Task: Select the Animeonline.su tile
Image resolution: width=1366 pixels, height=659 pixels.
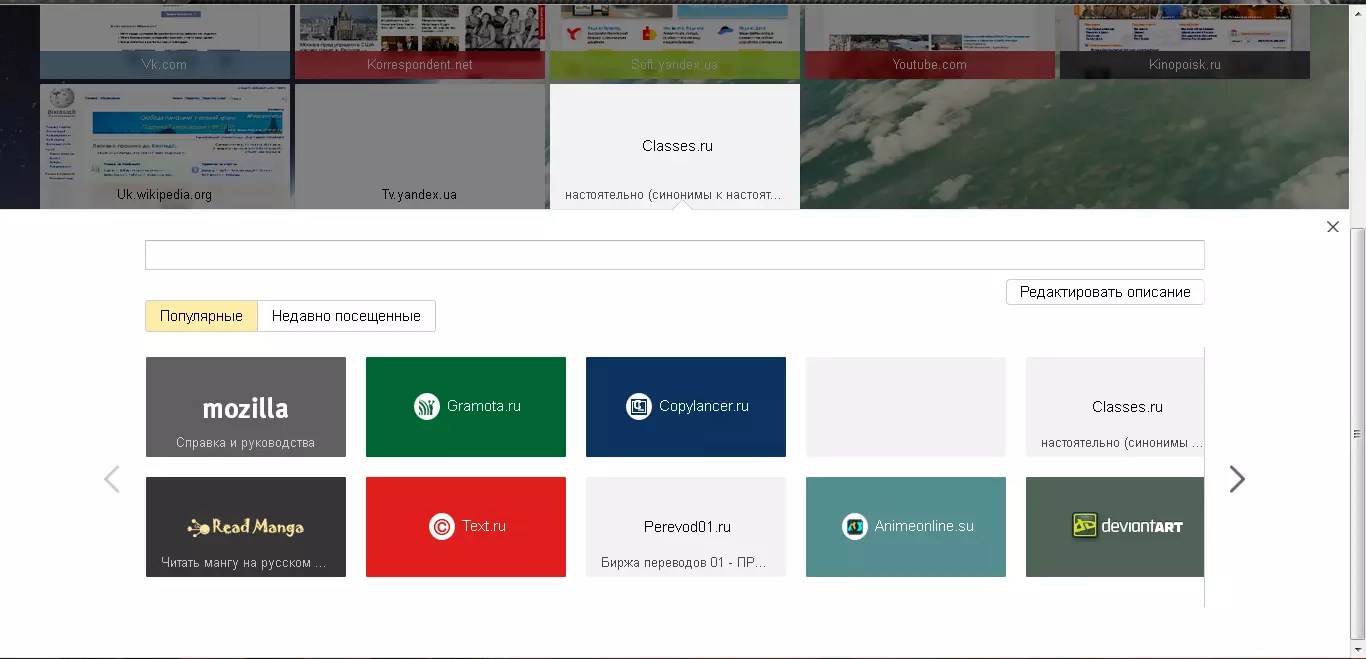Action: (x=906, y=527)
